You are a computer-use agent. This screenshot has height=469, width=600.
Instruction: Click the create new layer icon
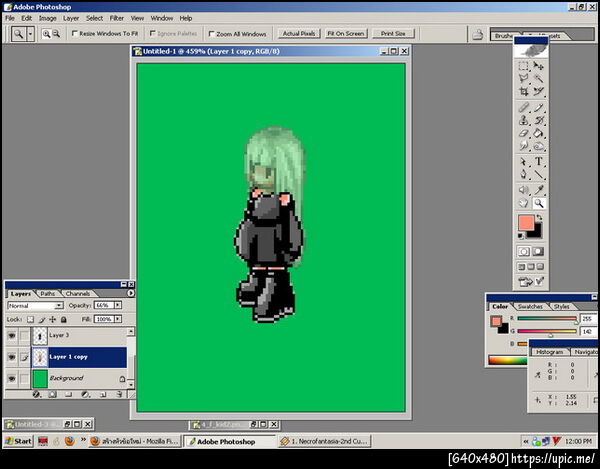tap(103, 394)
